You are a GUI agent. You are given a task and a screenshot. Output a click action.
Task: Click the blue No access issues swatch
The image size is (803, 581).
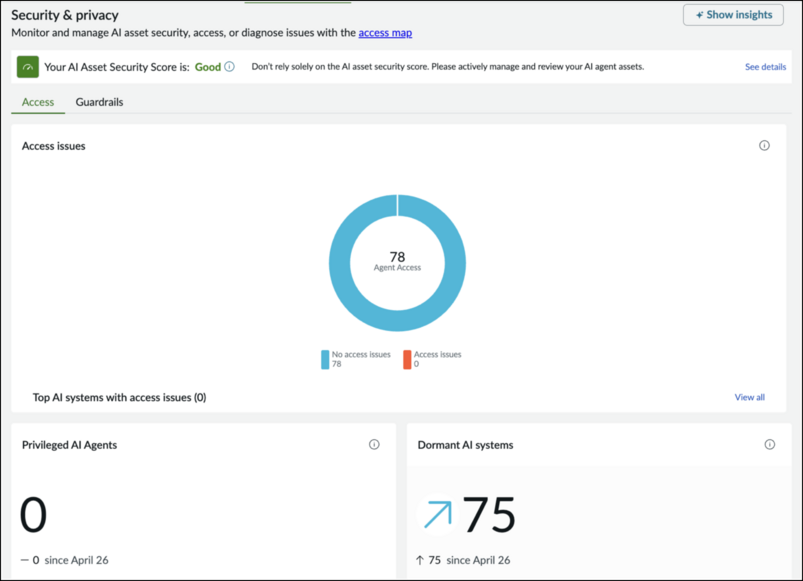point(325,359)
